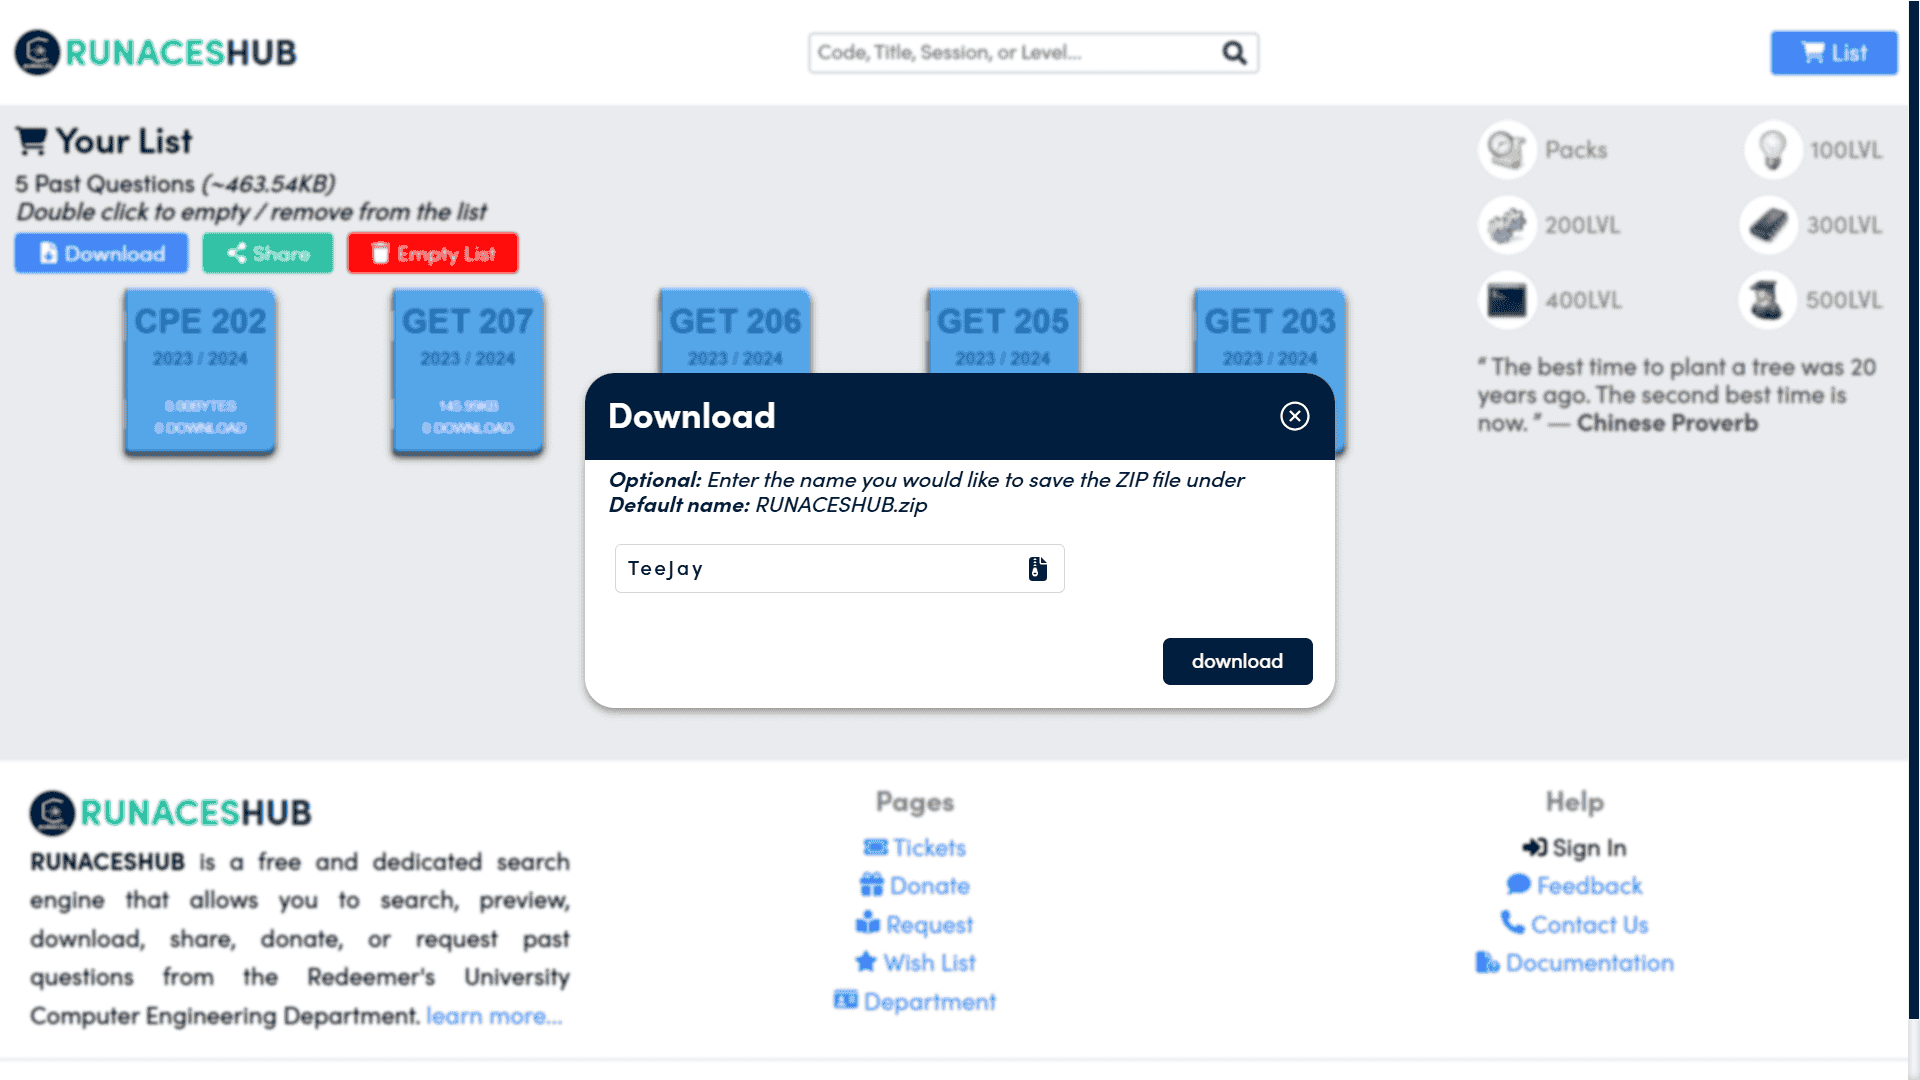Click the ZIP file icon in name field
Screen dimensions: 1920x1080
point(1038,568)
